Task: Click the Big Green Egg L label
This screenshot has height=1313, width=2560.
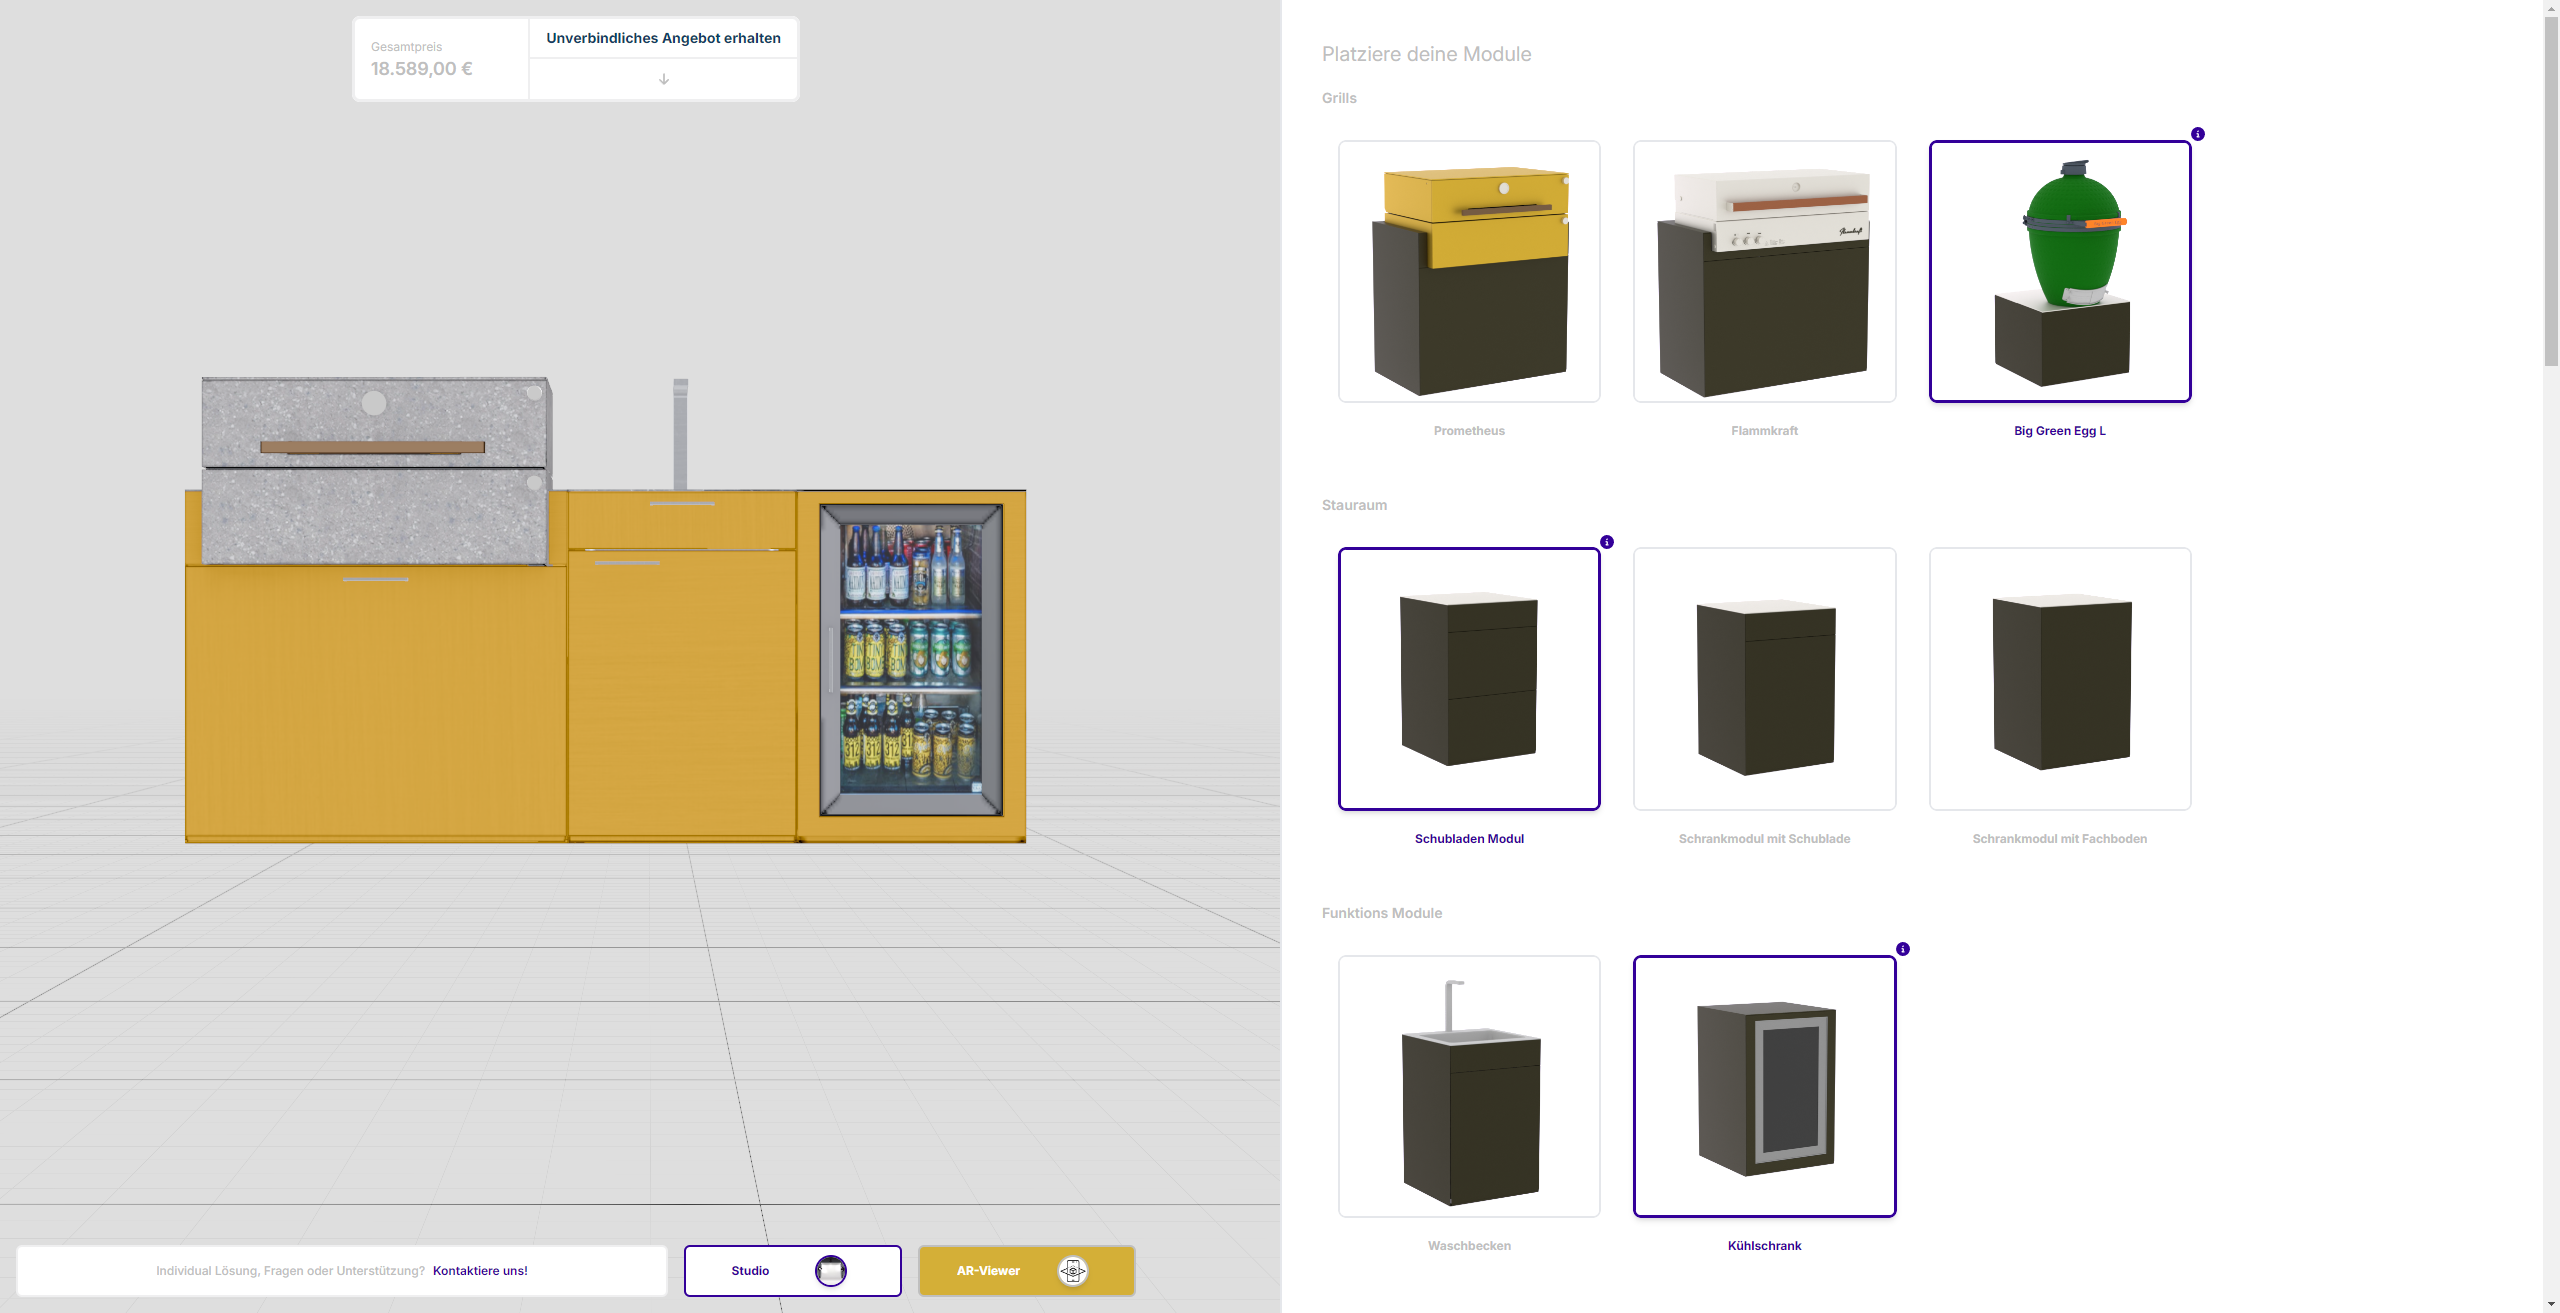Action: click(x=2060, y=431)
